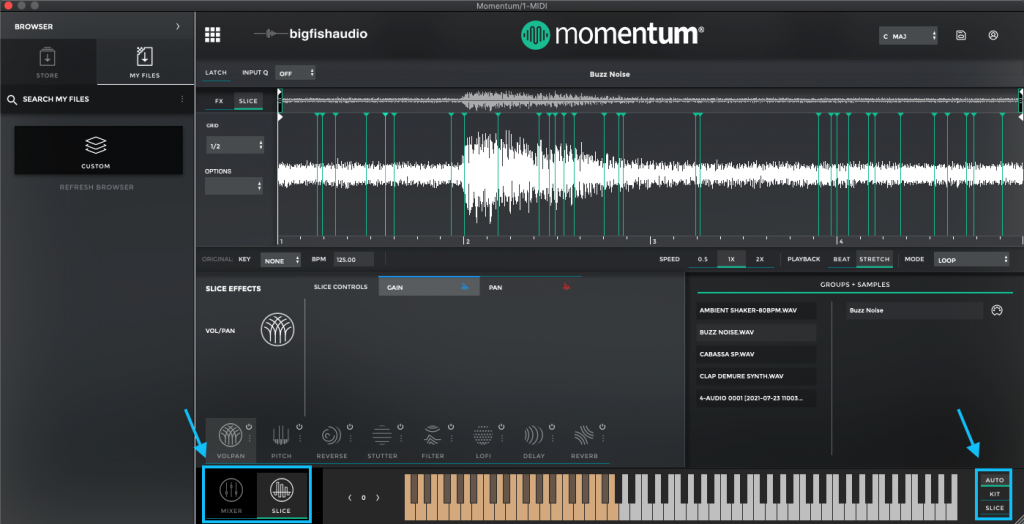Open the original Key NONE dropdown
Viewport: 1024px width, 524px height.
pos(280,260)
